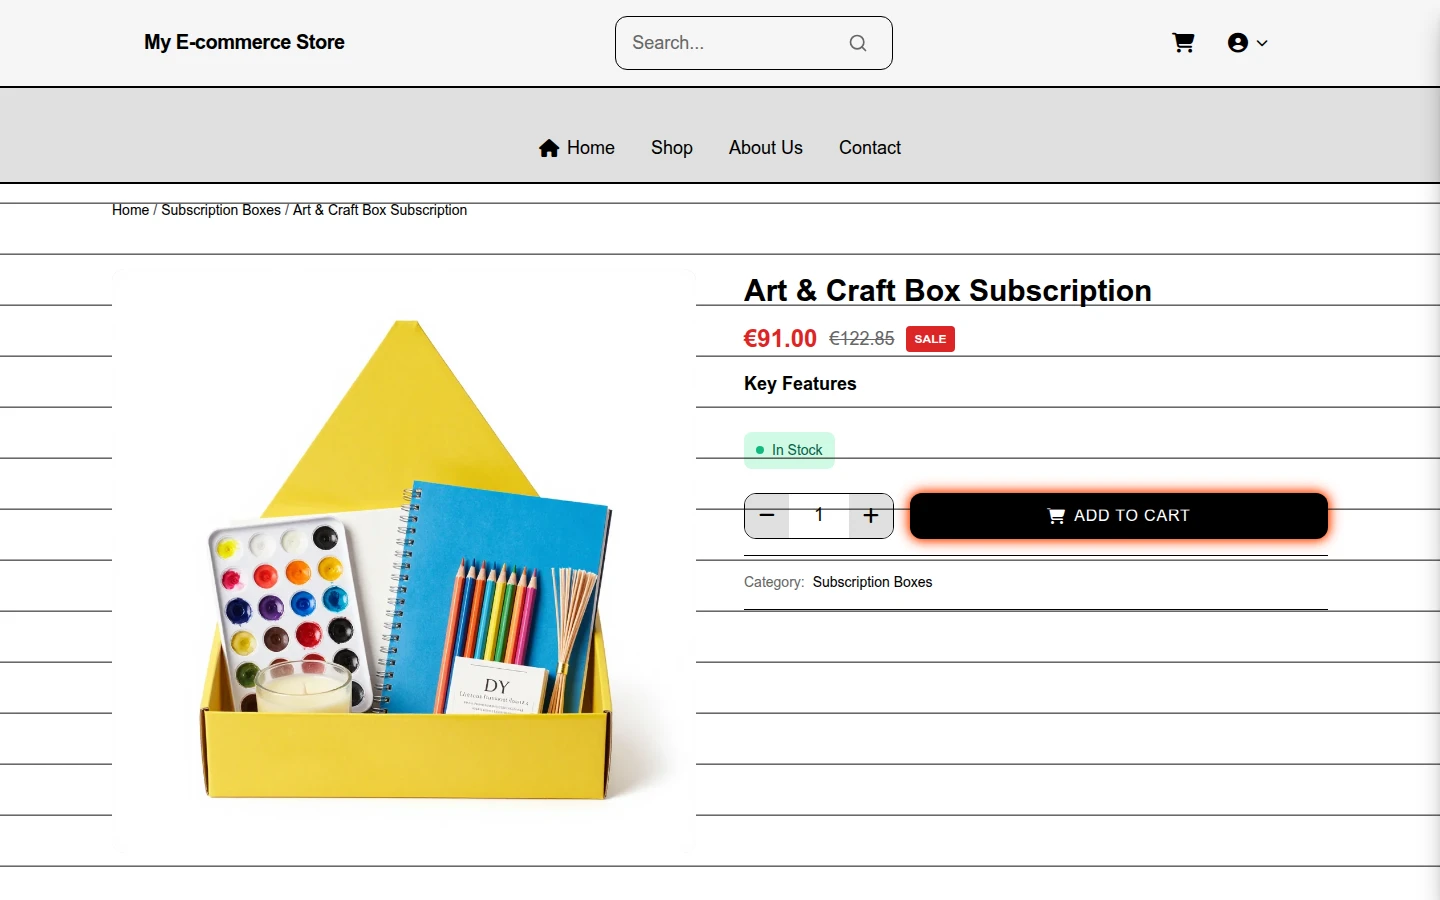Click the Key Features heading
This screenshot has width=1440, height=900.
800,384
